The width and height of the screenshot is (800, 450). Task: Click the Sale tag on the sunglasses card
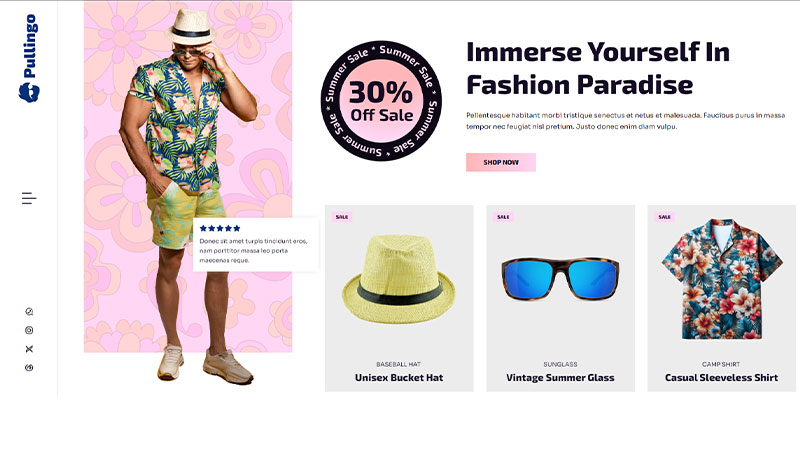click(x=503, y=217)
